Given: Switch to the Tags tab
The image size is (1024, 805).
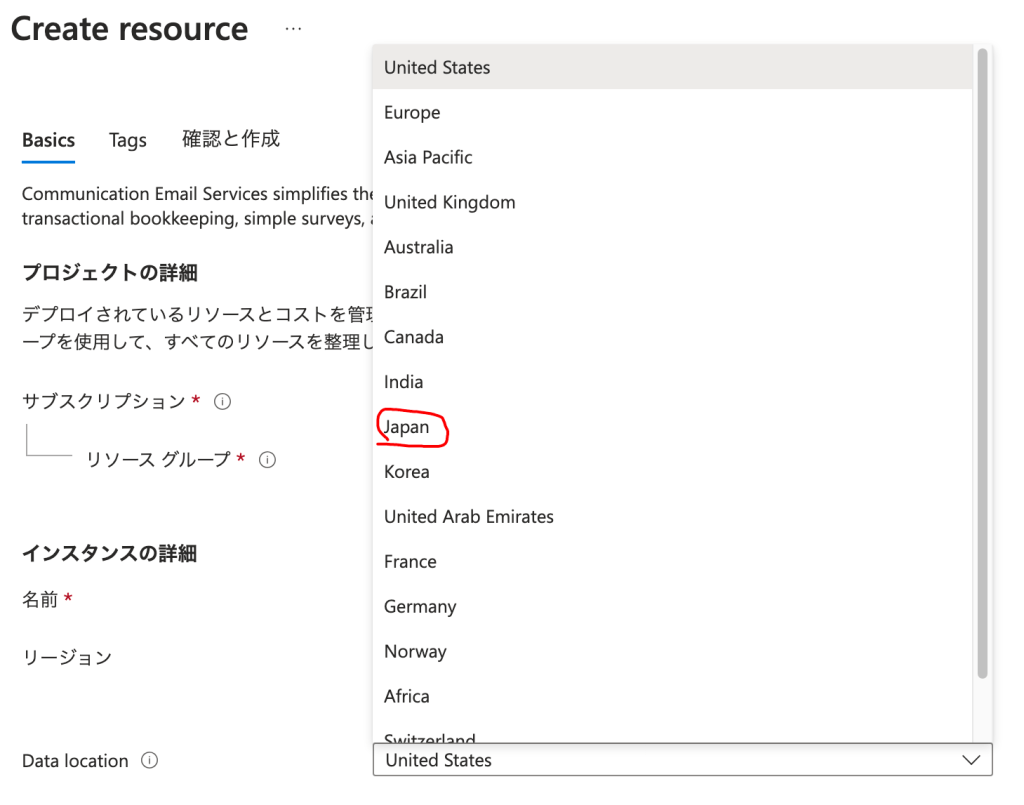Looking at the screenshot, I should (128, 141).
